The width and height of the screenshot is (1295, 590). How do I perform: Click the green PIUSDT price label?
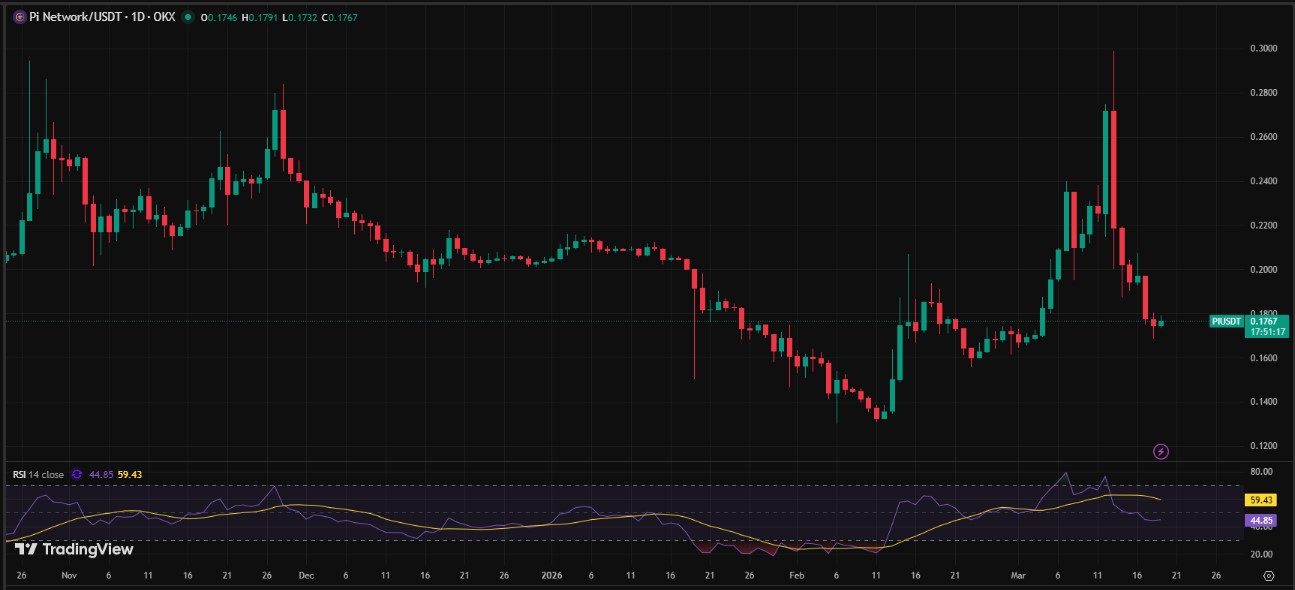tap(1228, 321)
